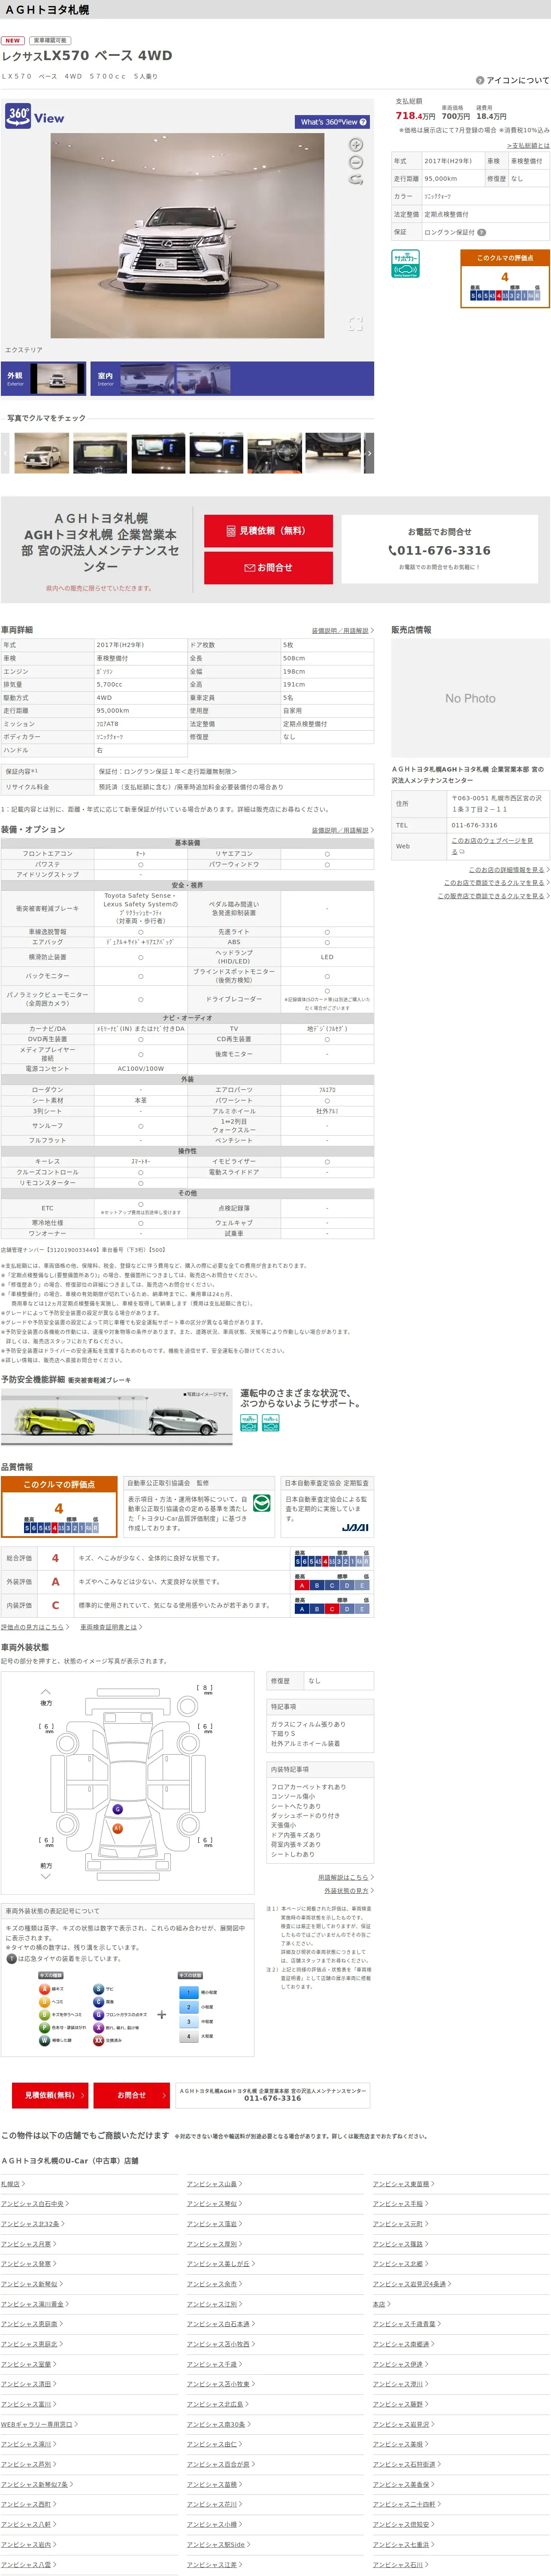This screenshot has width=551, height=2576.
Task: Open 用語解説はこちら link
Action: (x=345, y=1877)
